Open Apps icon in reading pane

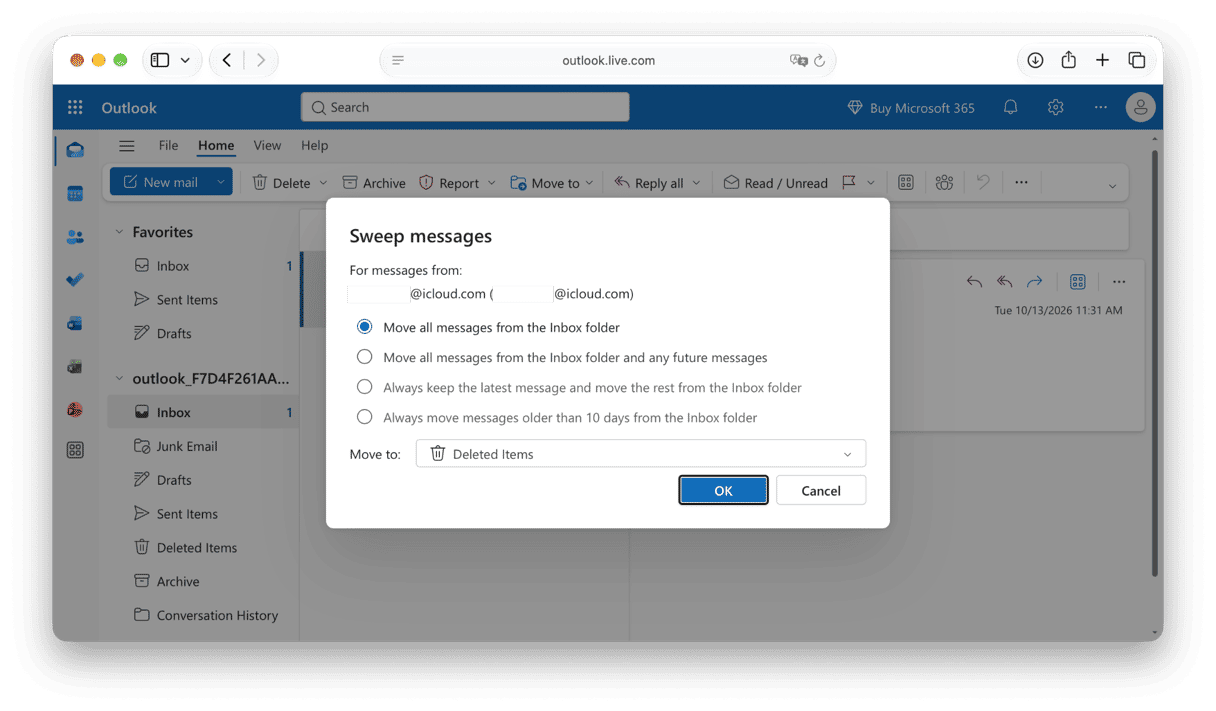point(1078,282)
